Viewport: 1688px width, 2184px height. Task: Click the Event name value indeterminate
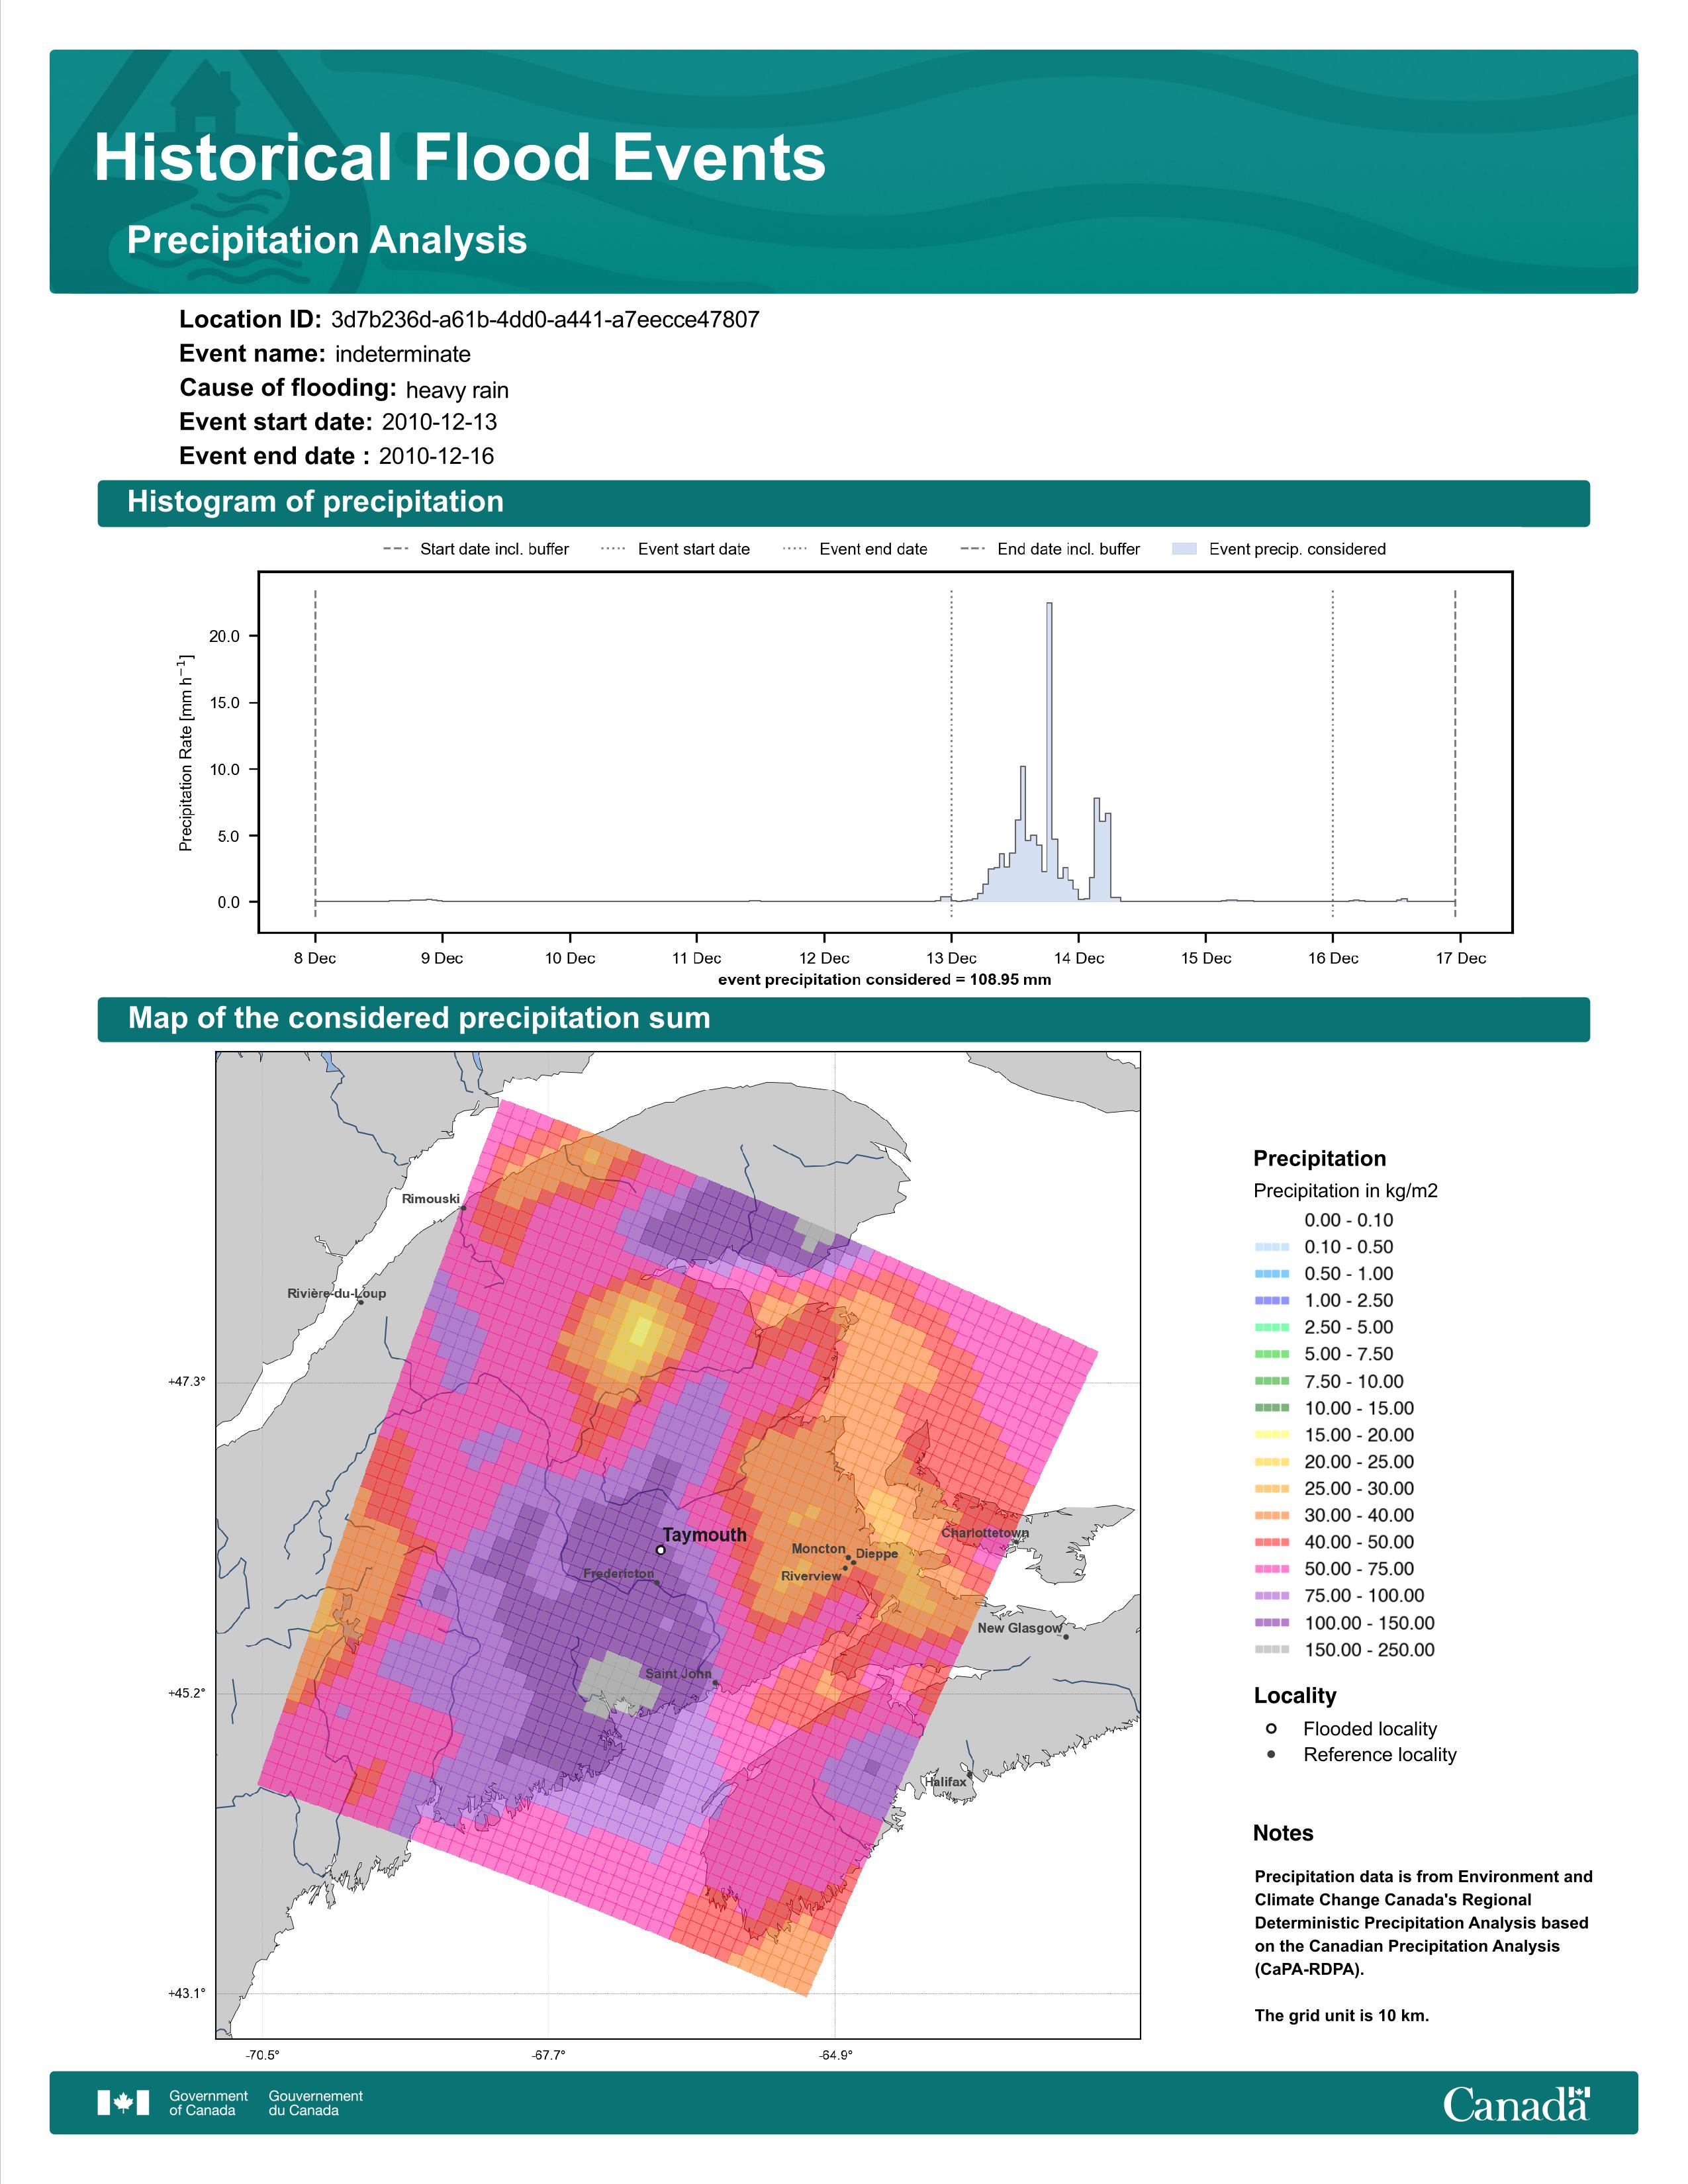403,354
